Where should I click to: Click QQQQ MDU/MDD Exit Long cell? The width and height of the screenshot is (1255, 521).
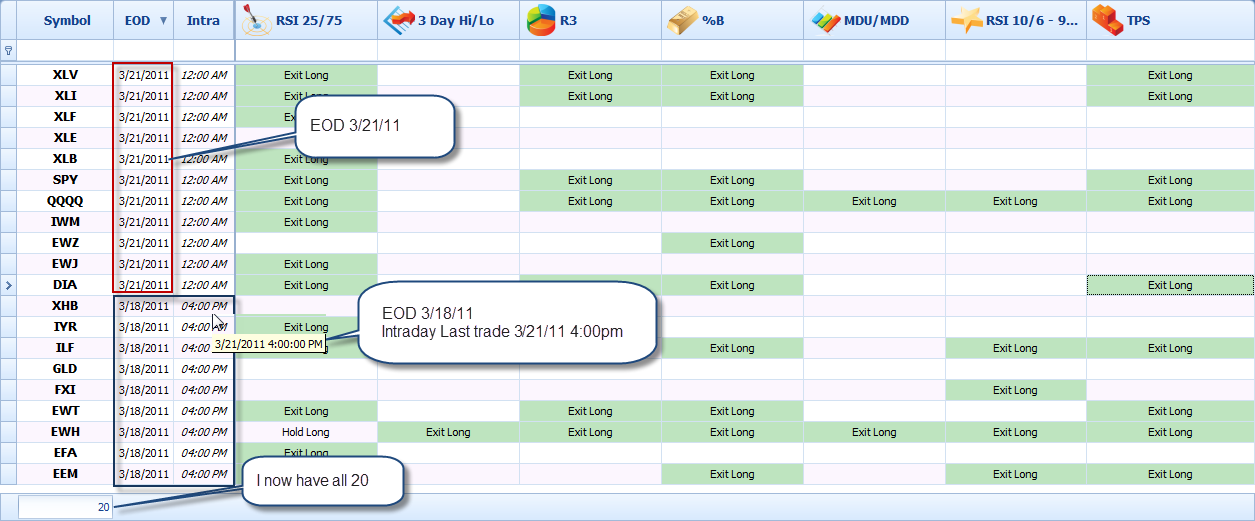click(874, 201)
